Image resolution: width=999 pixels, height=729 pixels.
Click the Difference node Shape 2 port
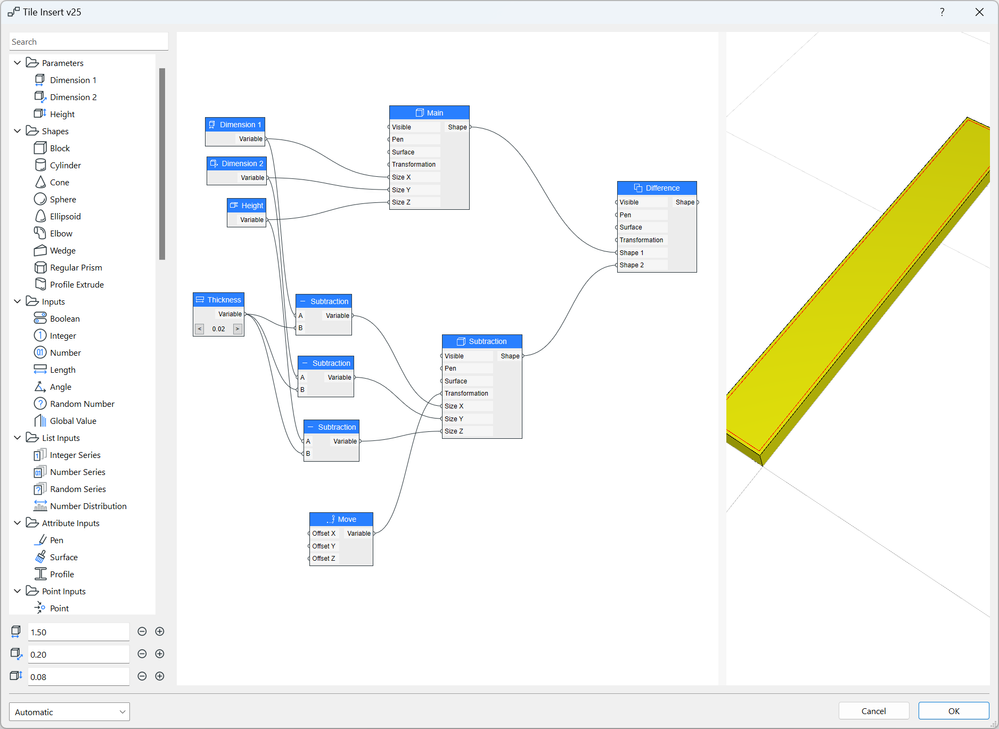pos(617,265)
